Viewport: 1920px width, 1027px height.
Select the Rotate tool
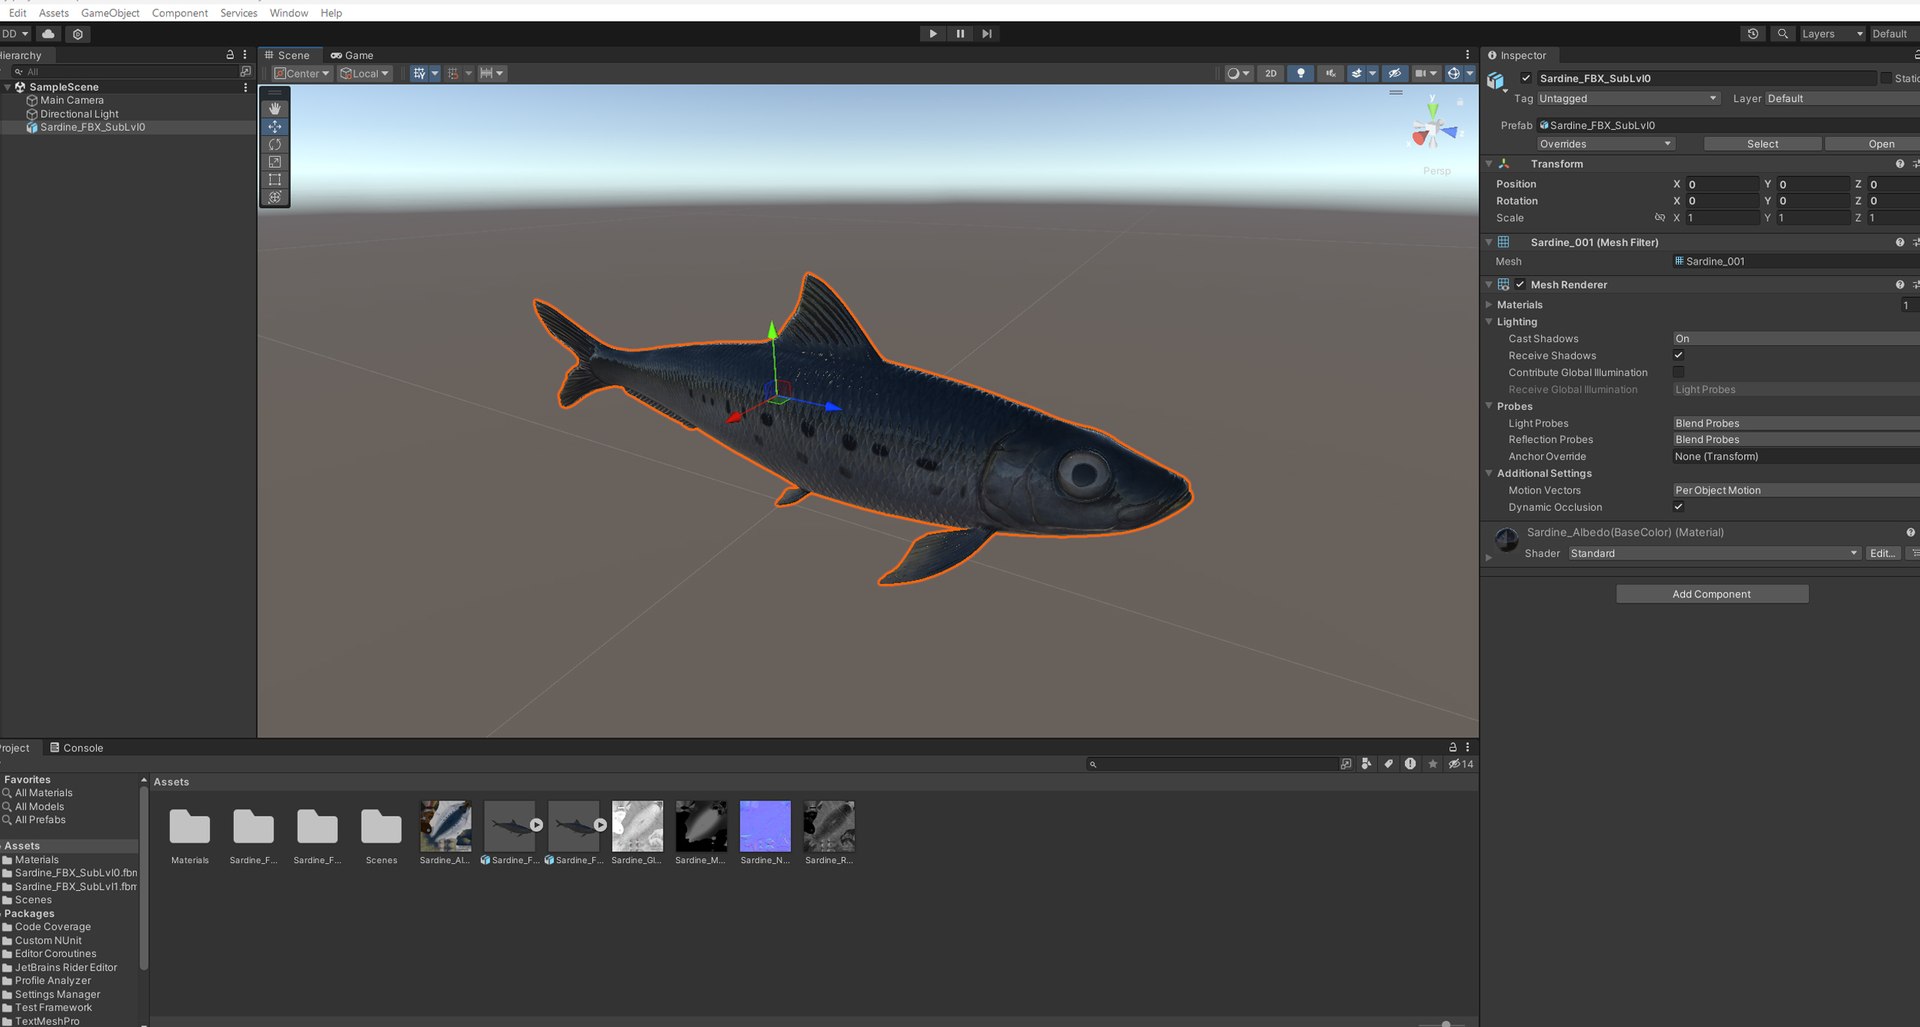point(275,144)
